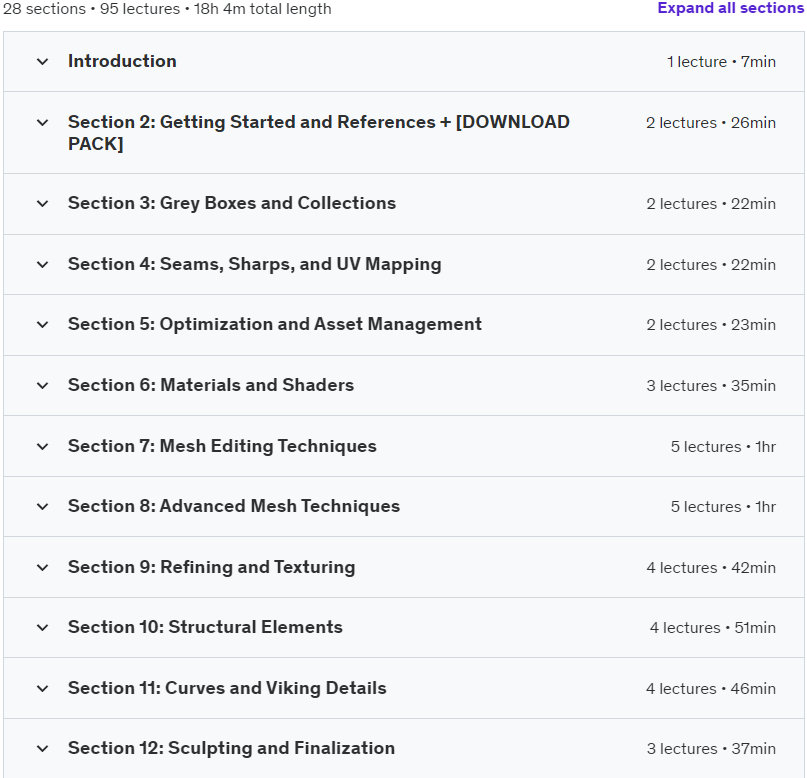Viewport: 807px width, 778px height.
Task: Open Section 6: Materials and Shaders title
Action: (211, 385)
